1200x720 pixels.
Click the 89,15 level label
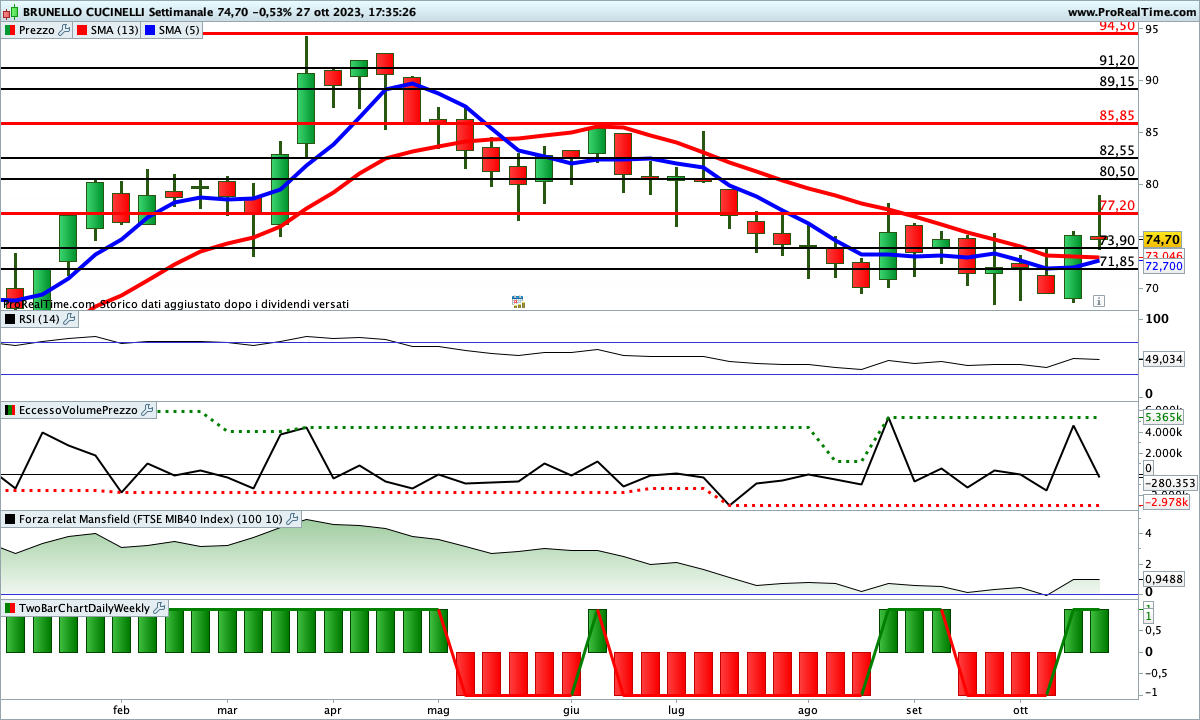coord(1117,82)
